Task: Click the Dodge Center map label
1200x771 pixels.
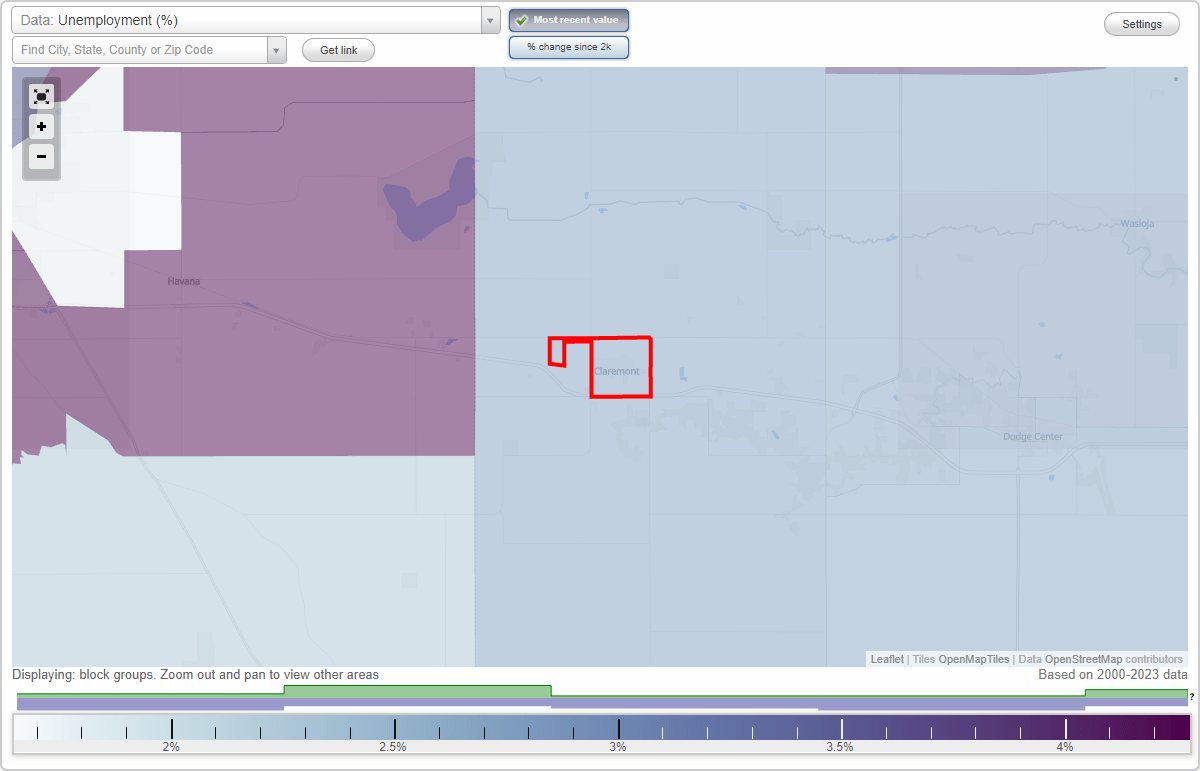Action: 1033,436
